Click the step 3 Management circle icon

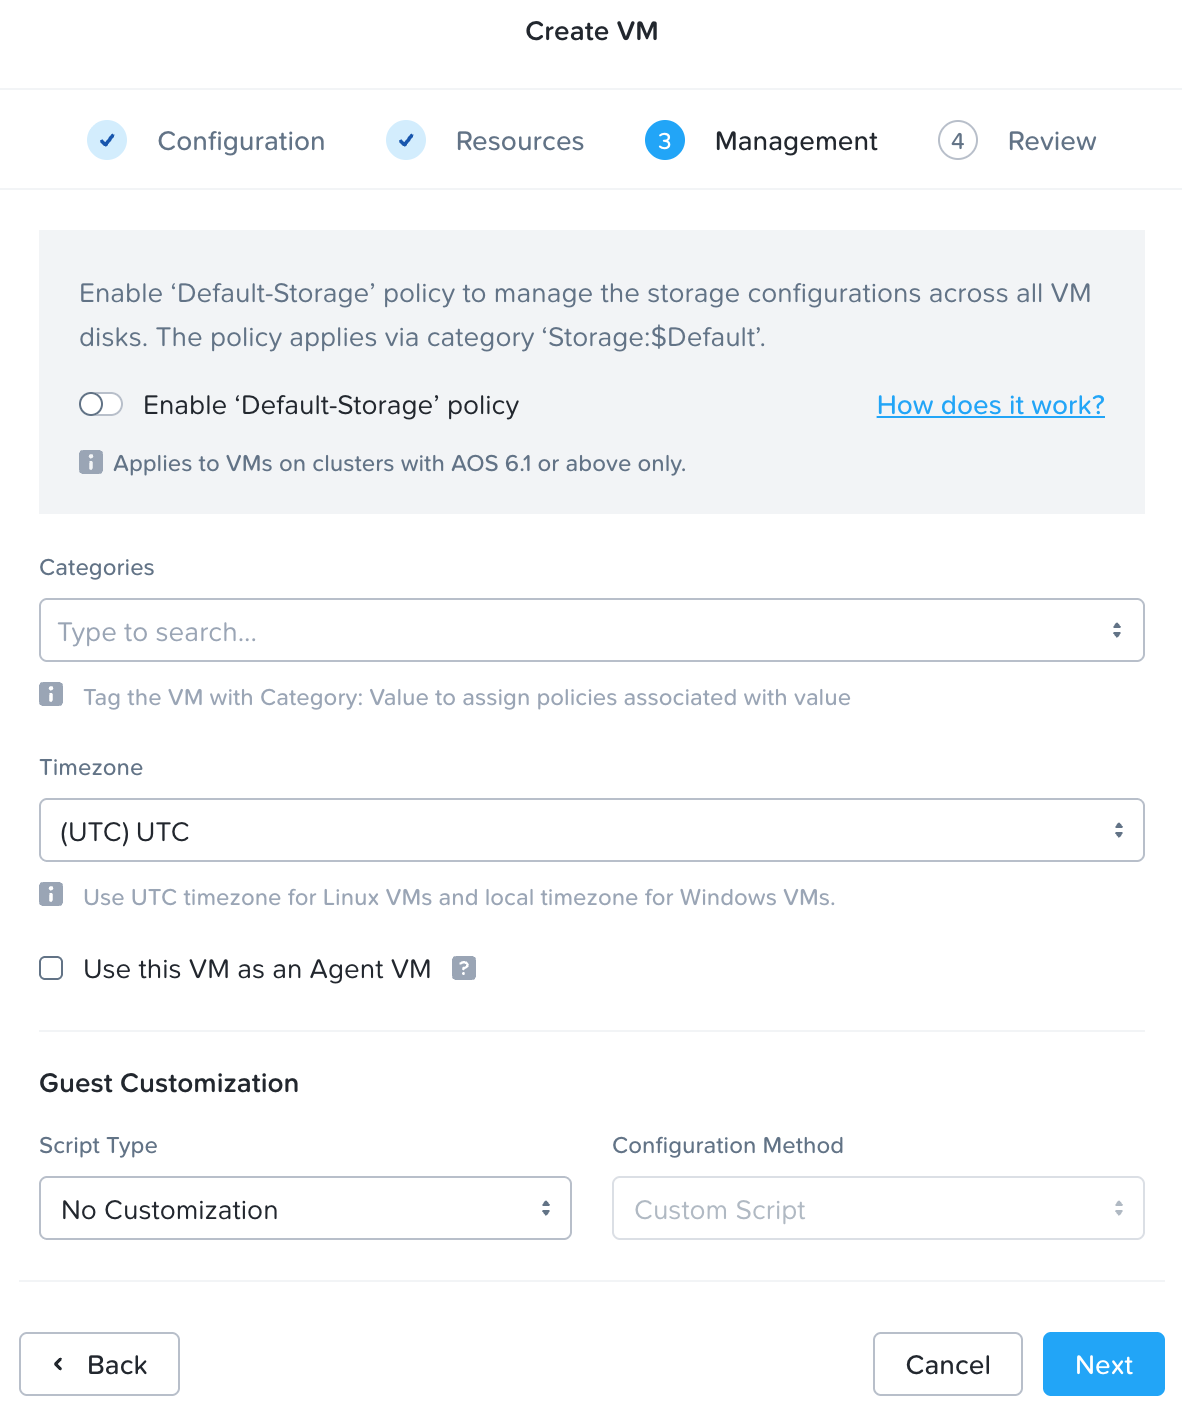tap(665, 141)
